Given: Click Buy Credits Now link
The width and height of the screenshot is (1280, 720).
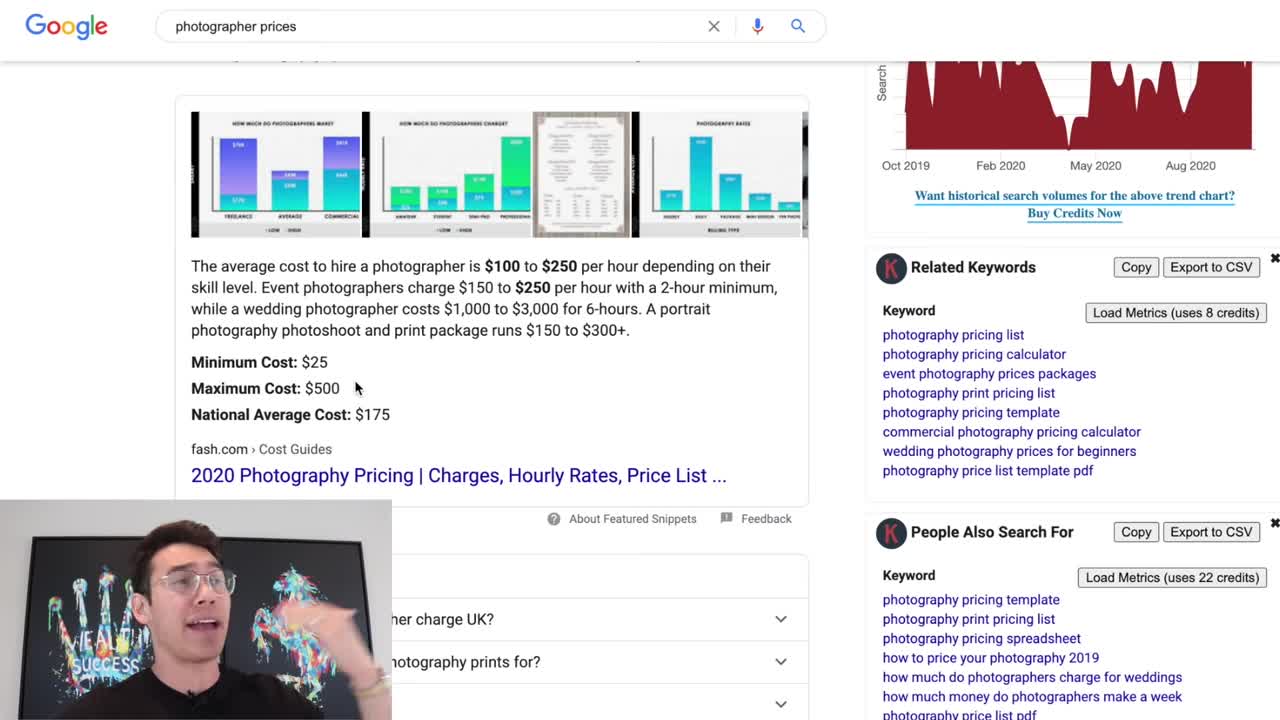Looking at the screenshot, I should (1074, 213).
